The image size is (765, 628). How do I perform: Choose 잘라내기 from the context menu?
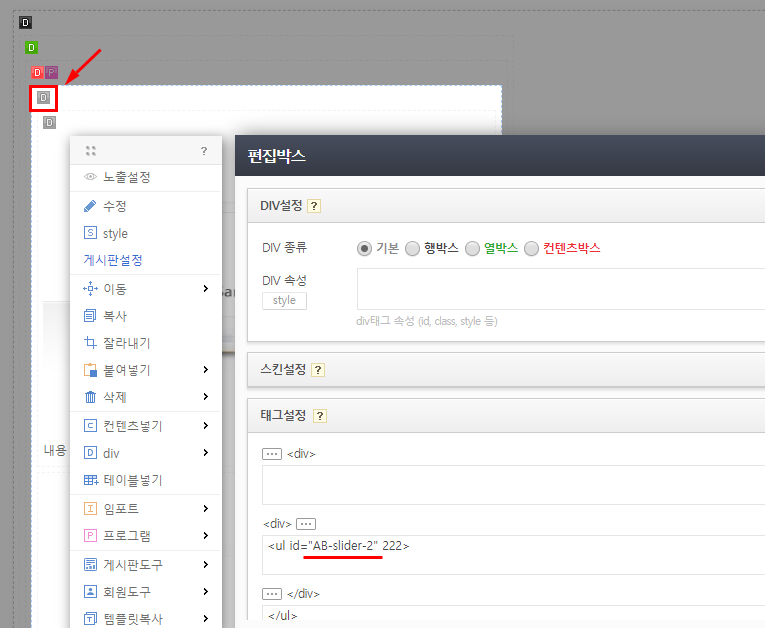coord(126,343)
